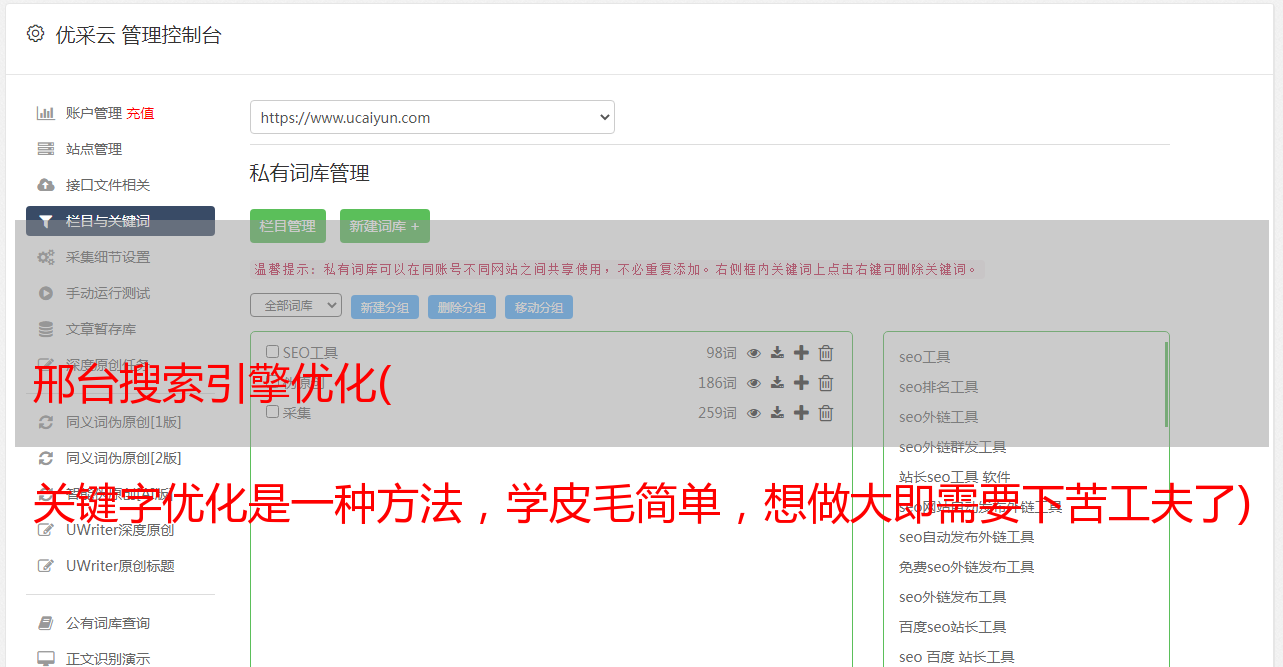1283x667 pixels.
Task: Download the SEO工具 word library
Action: coord(777,353)
